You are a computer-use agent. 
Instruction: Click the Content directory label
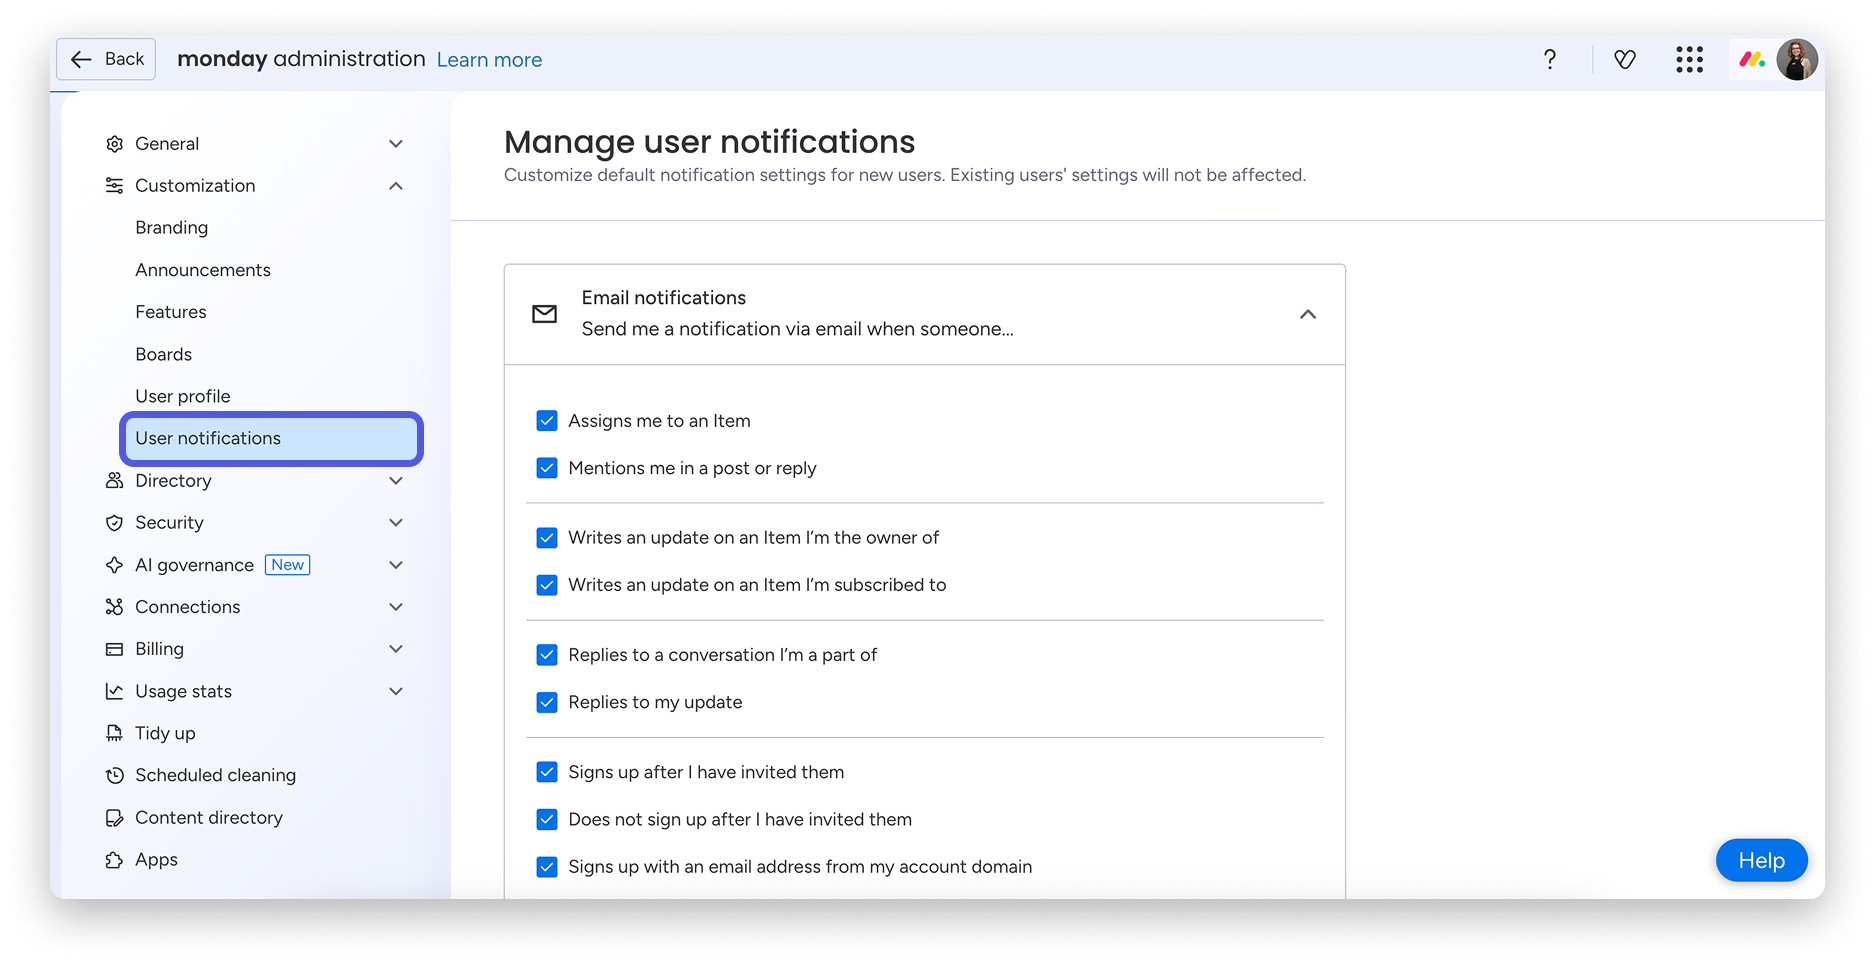coord(209,818)
